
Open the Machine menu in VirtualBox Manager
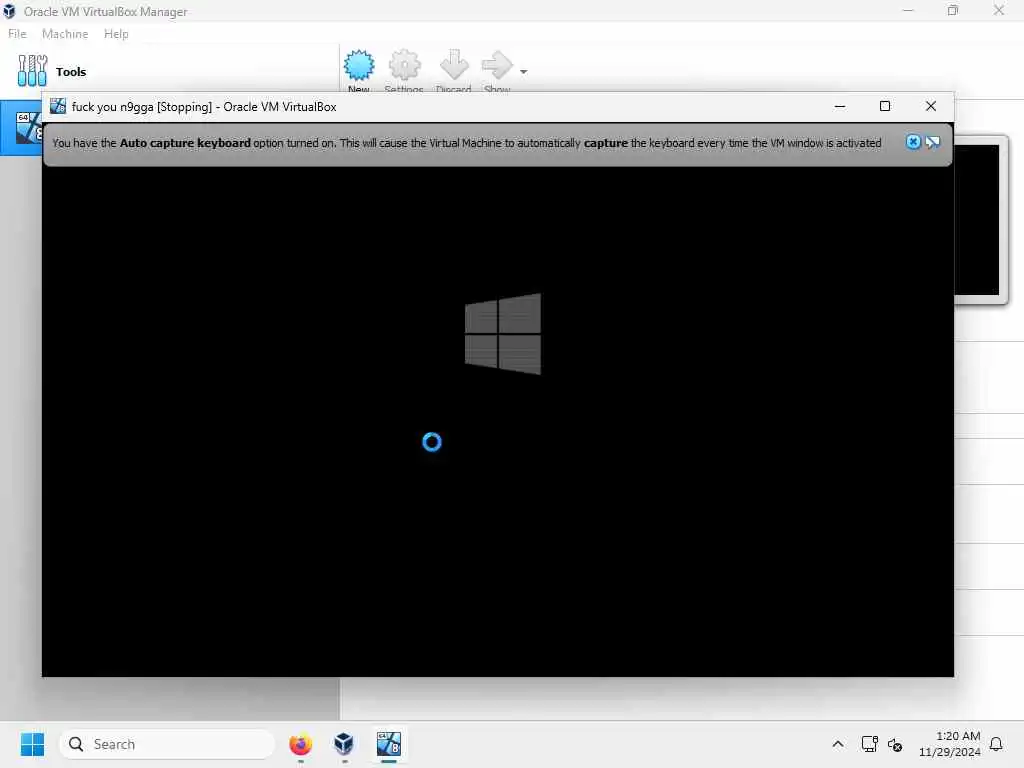pos(65,34)
